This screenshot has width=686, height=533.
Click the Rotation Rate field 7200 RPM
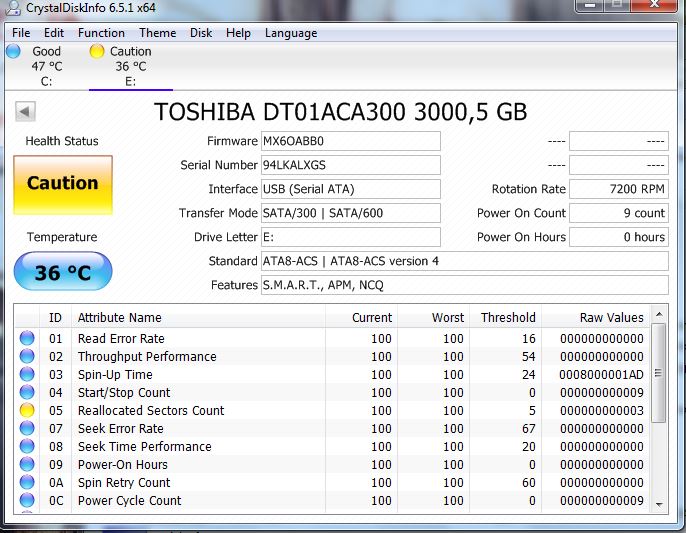click(619, 189)
